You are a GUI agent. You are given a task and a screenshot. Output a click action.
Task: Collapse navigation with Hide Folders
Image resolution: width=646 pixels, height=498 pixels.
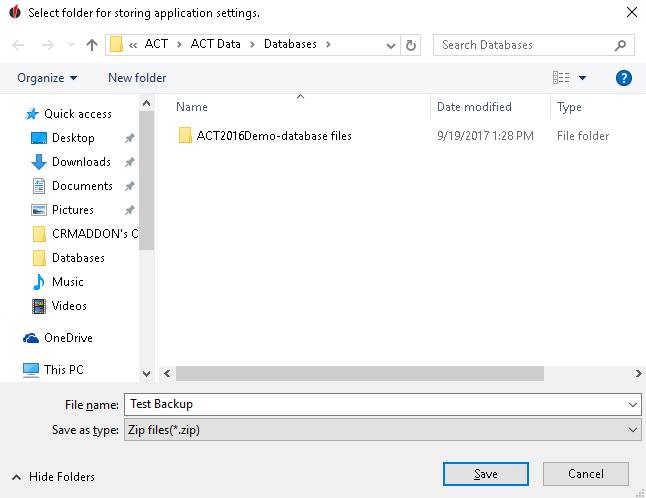(54, 477)
